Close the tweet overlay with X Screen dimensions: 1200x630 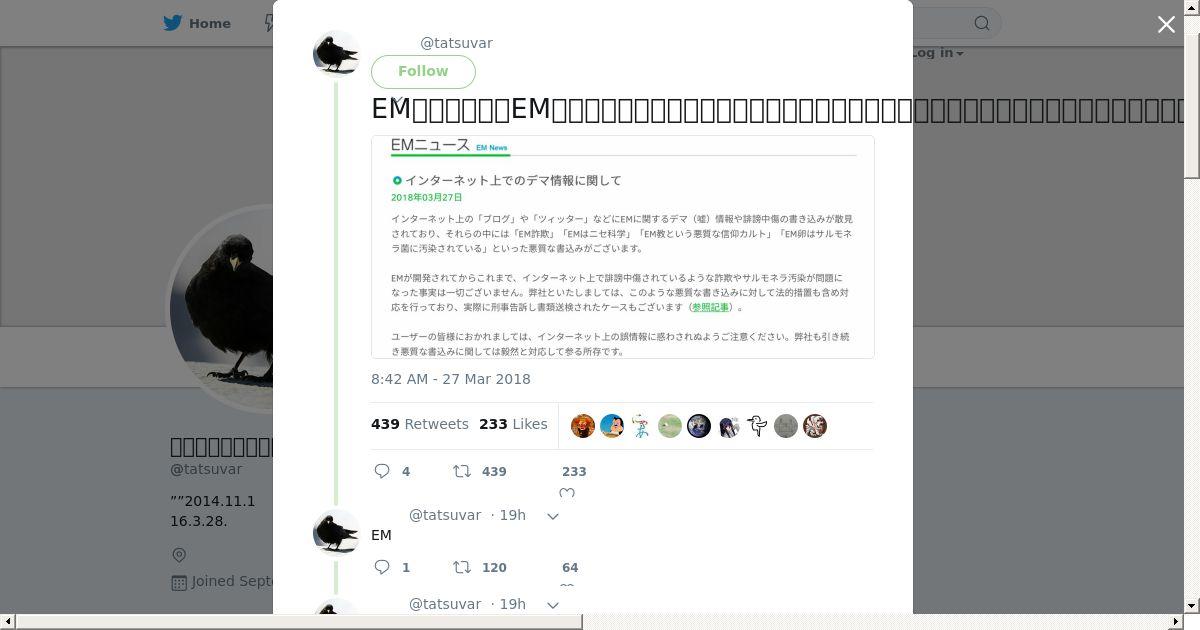coord(1166,25)
